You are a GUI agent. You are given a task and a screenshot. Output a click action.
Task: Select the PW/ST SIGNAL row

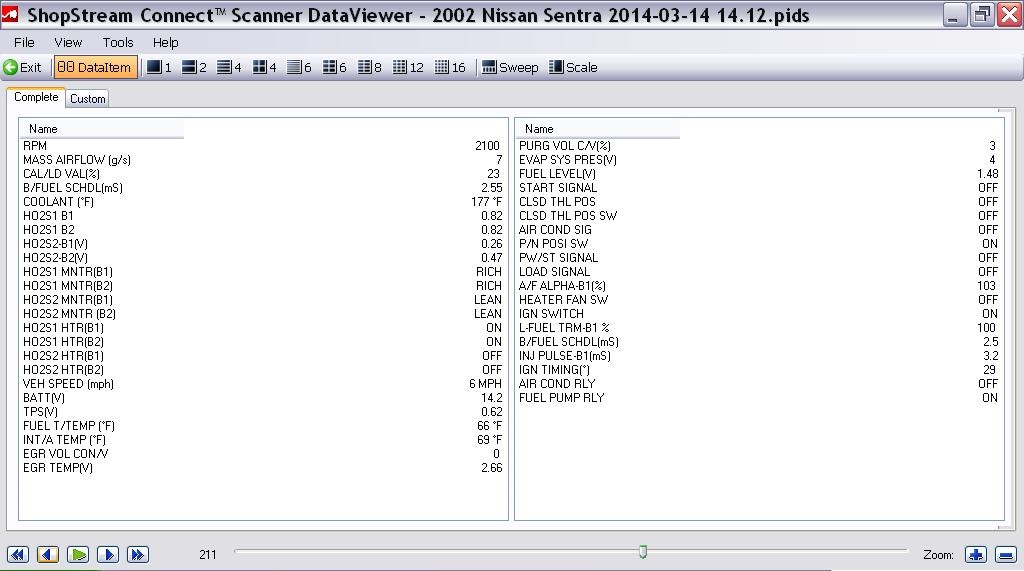pyautogui.click(x=758, y=257)
